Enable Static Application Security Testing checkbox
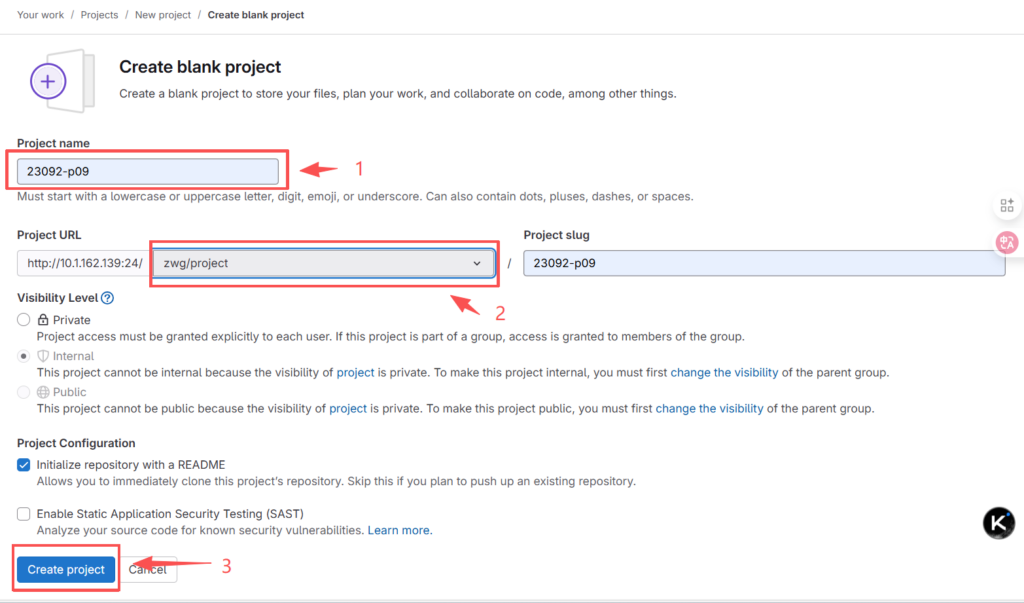The height and width of the screenshot is (603, 1024). 24,514
